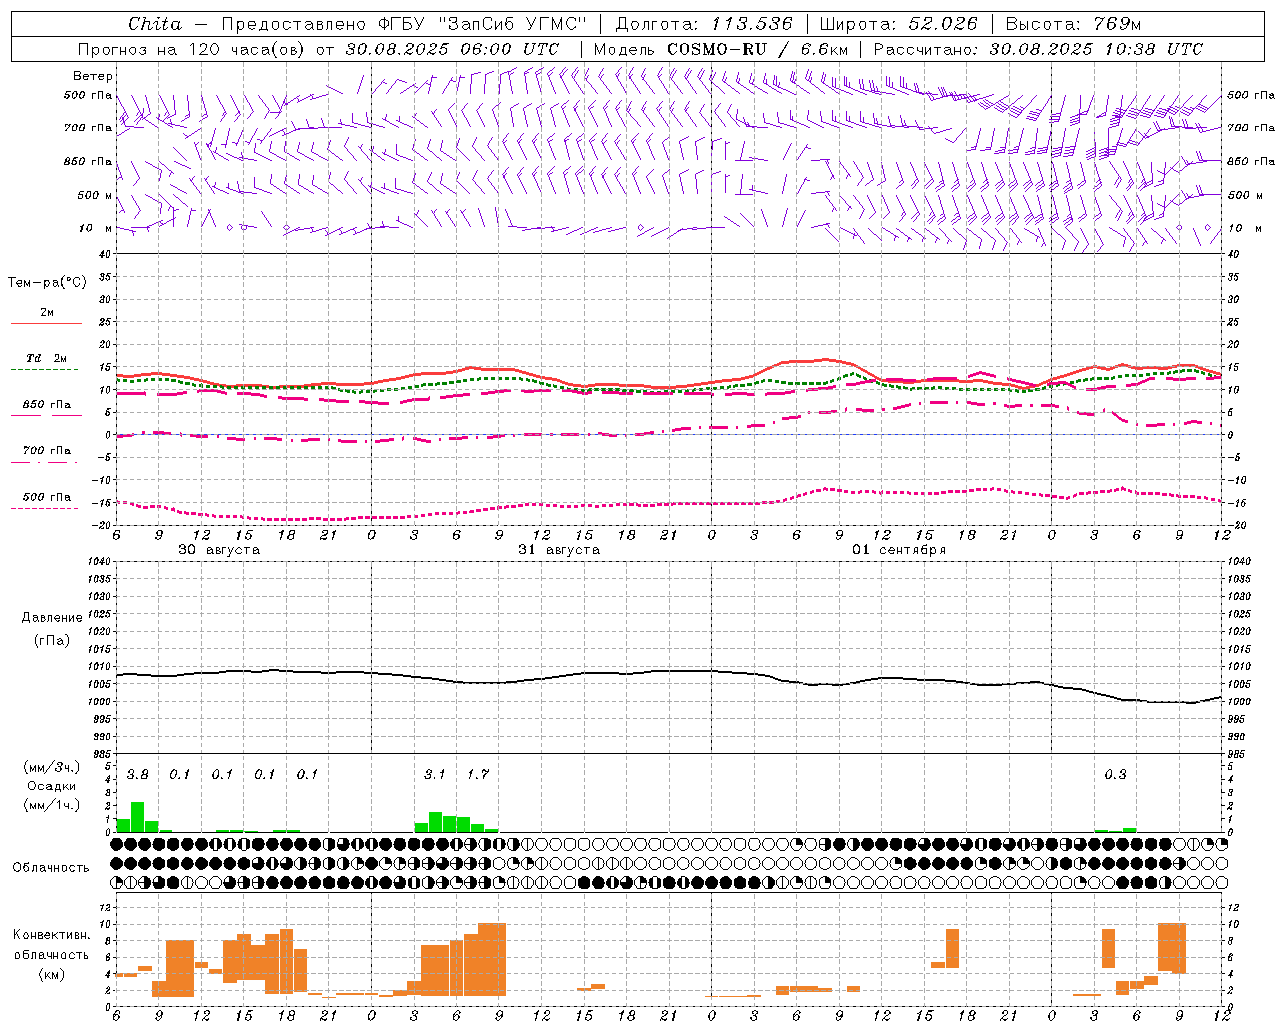This screenshot has width=1280, height=1024.
Task: Click the "Давление" pressure panel label
Action: point(52,618)
